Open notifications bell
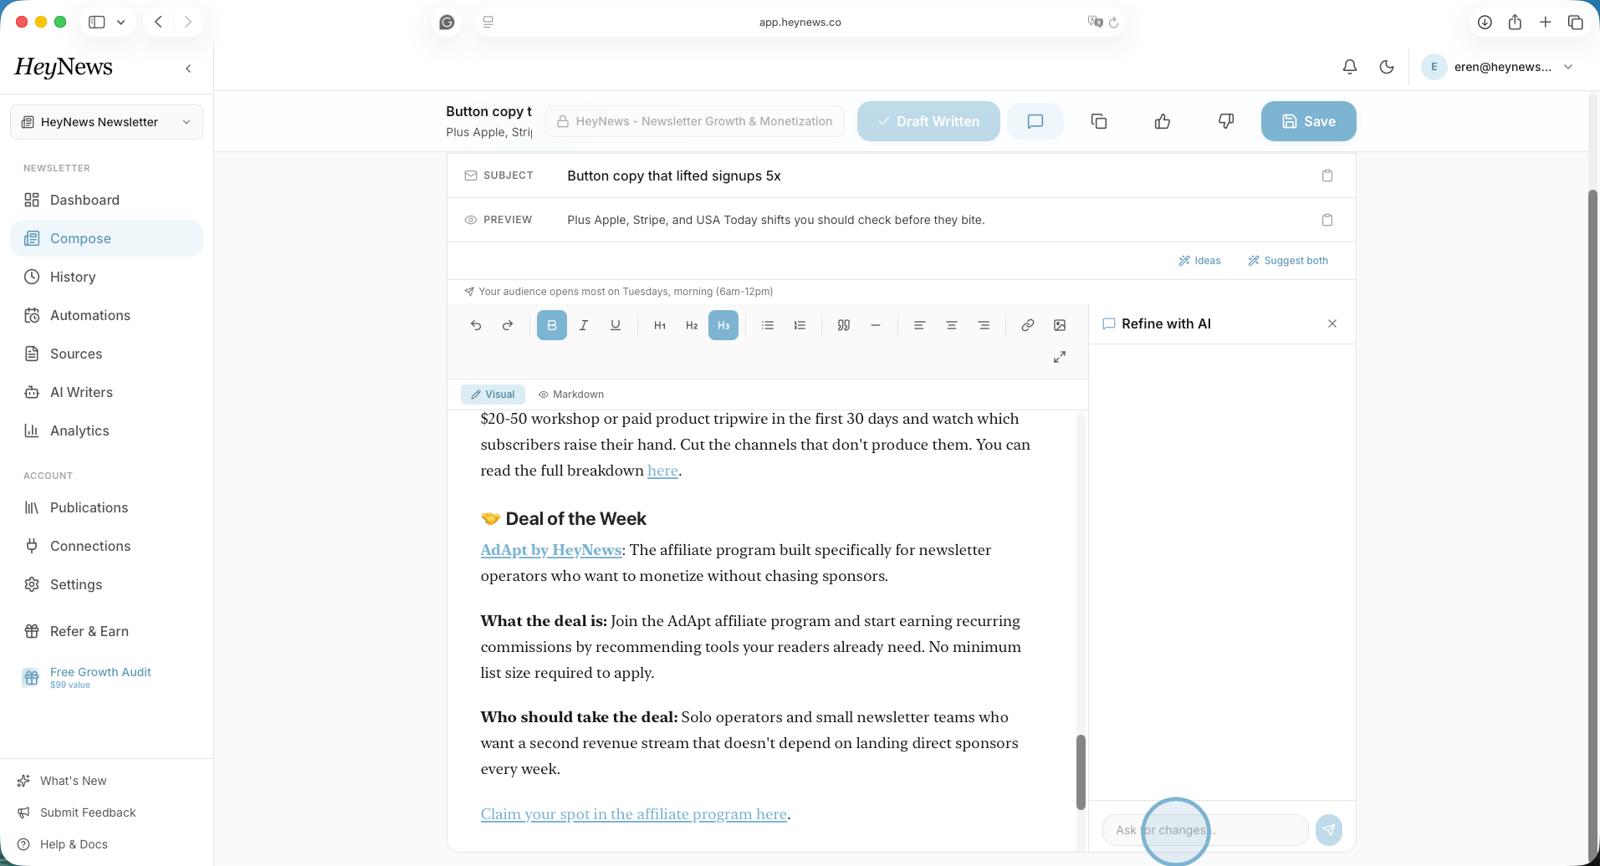The height and width of the screenshot is (866, 1600). click(x=1350, y=67)
